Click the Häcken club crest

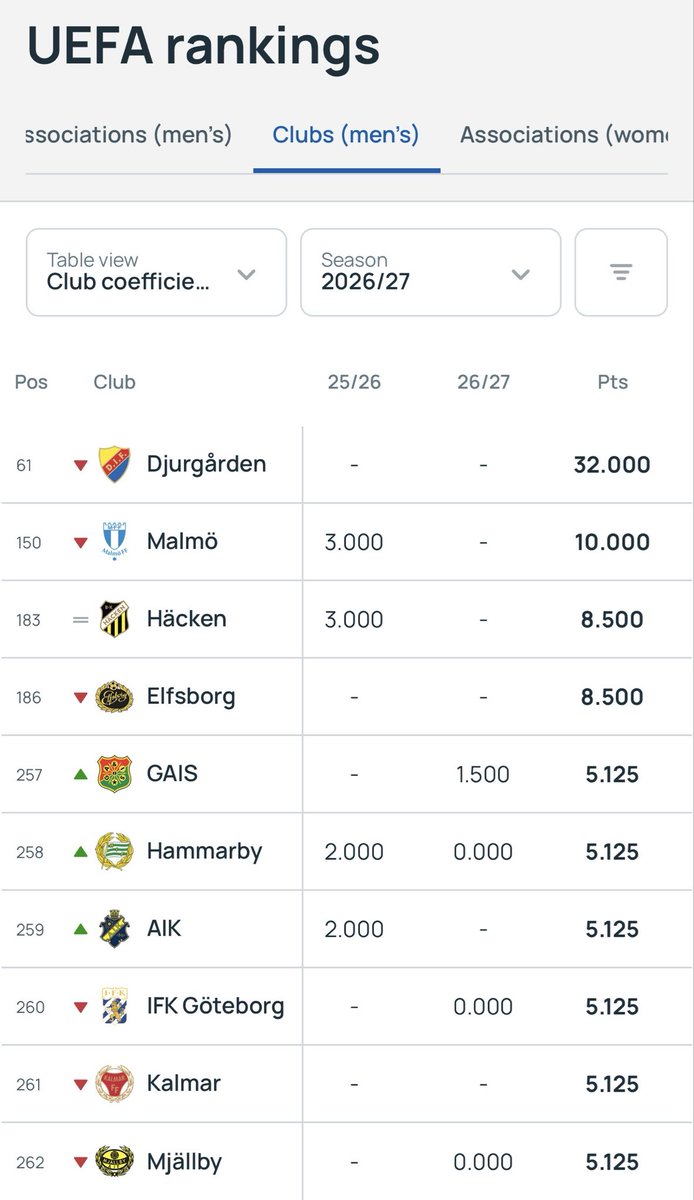(114, 619)
